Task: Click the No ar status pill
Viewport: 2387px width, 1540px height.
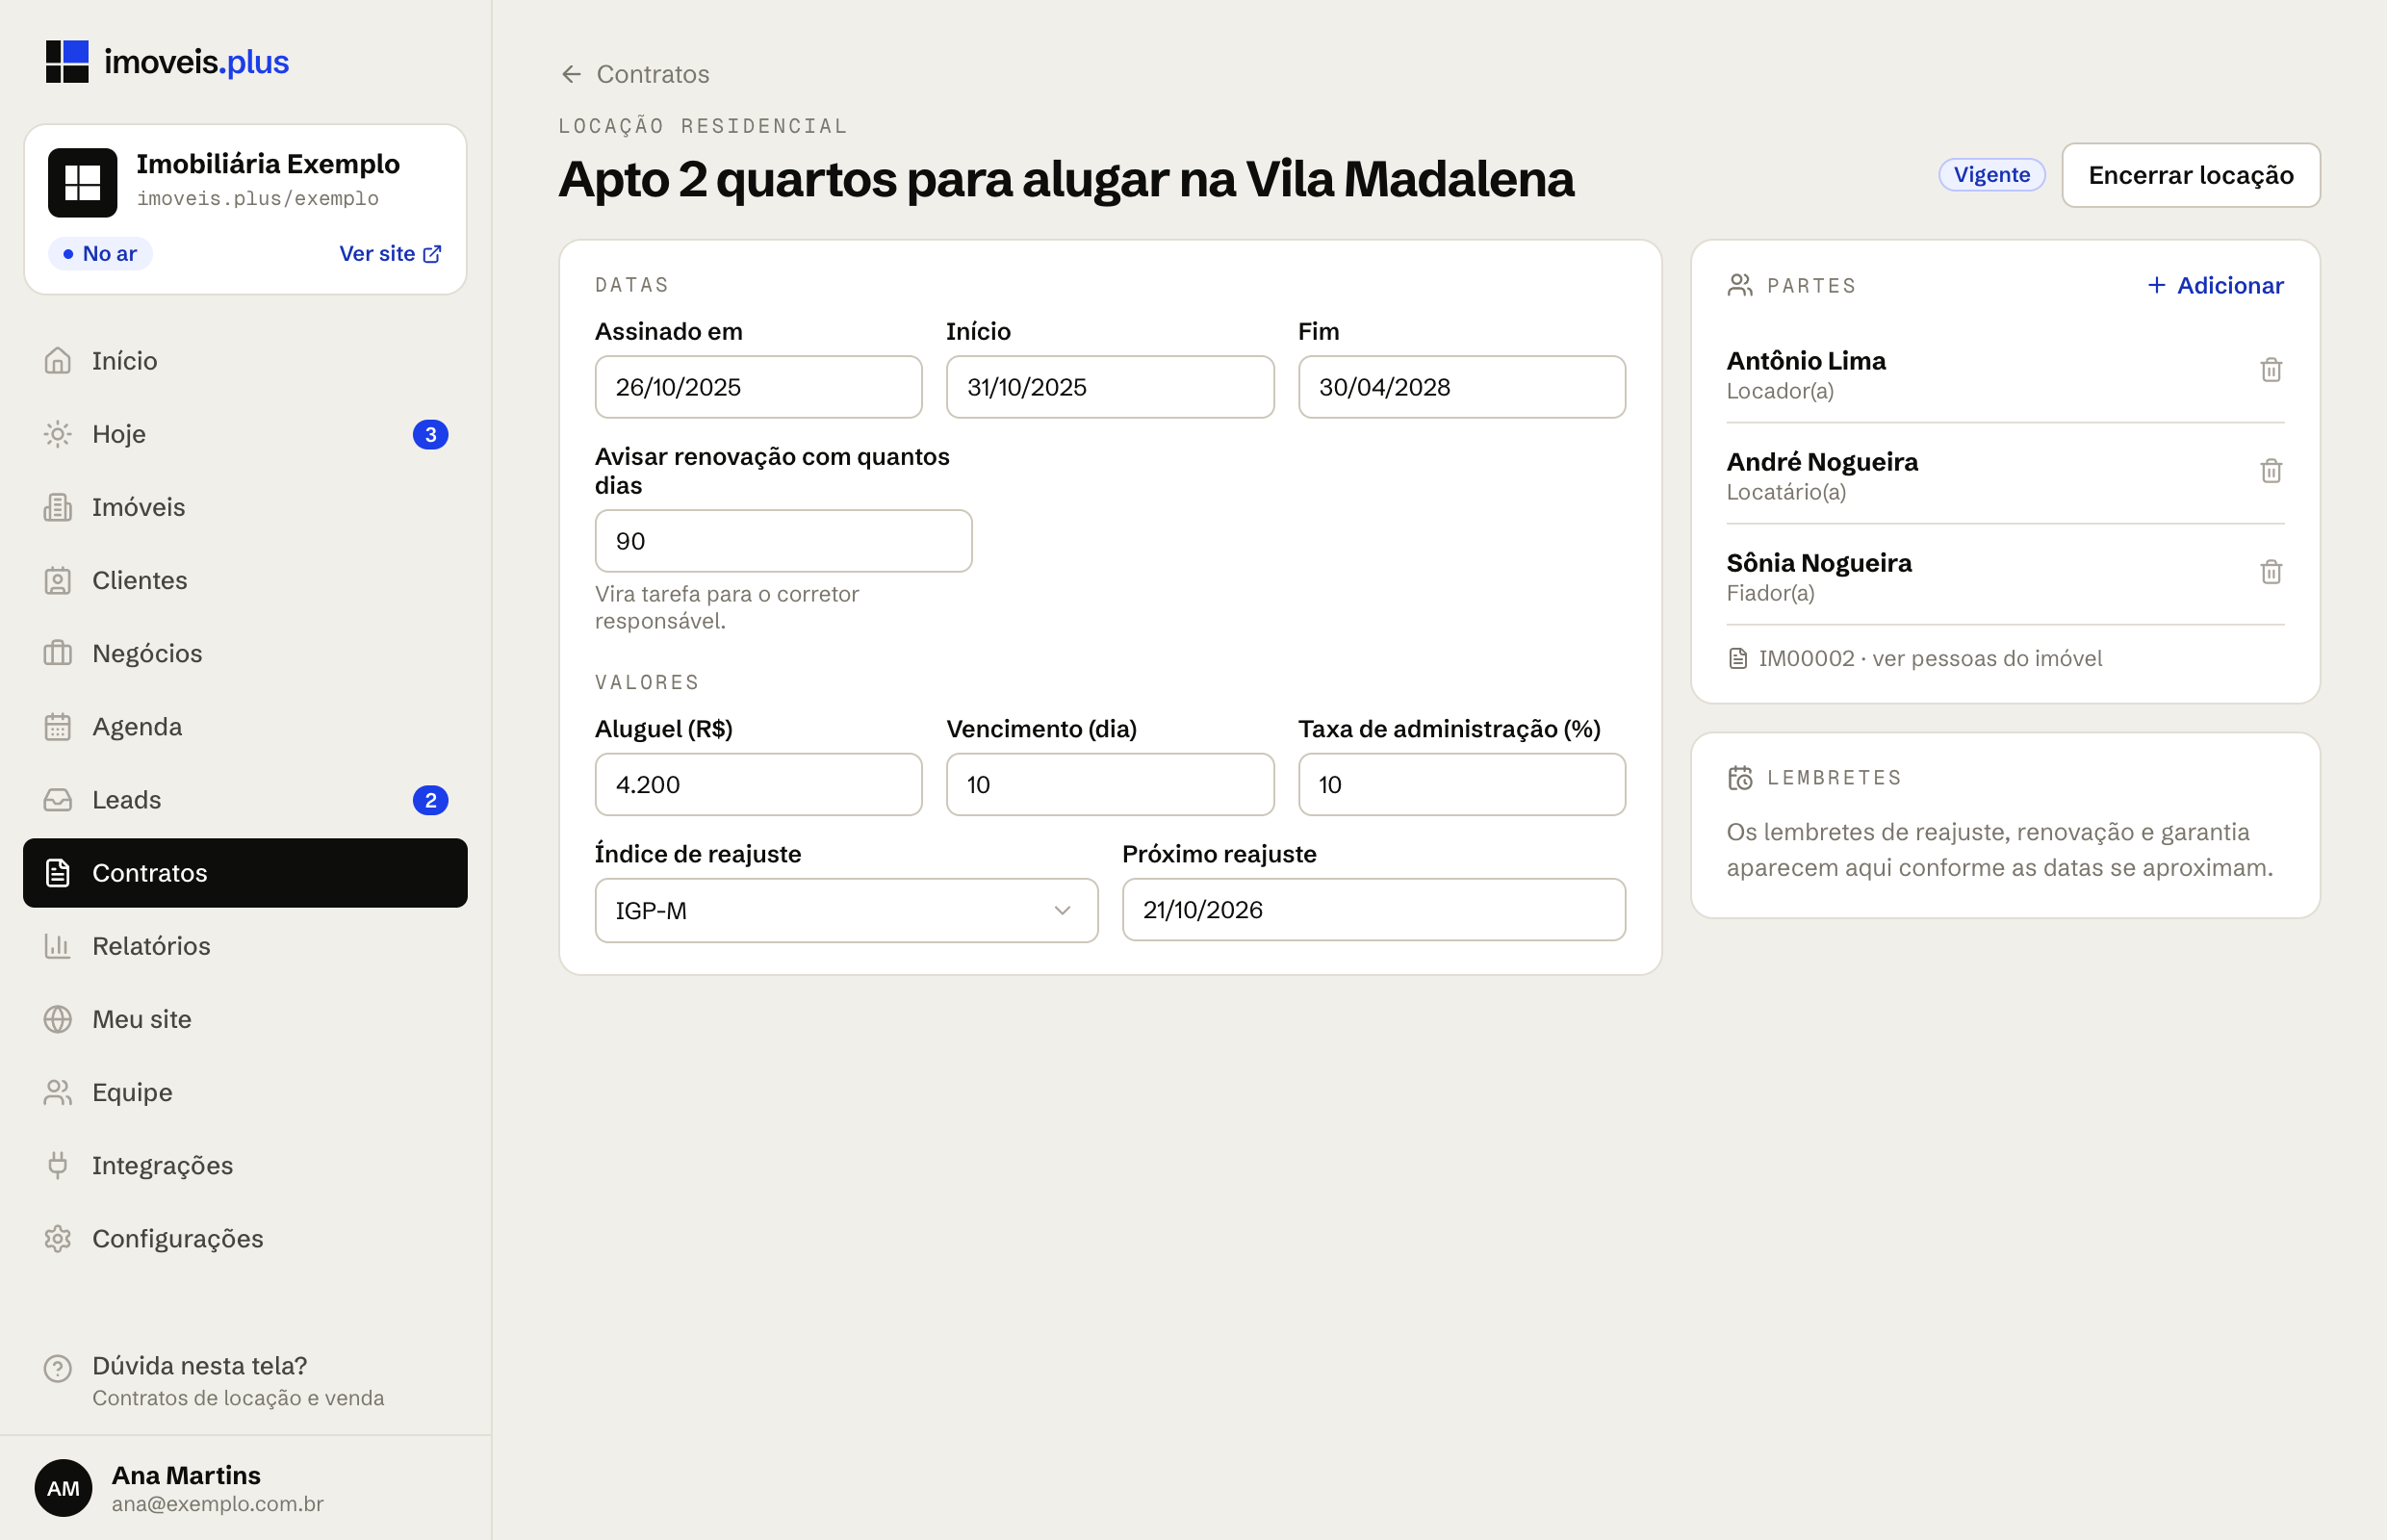Action: pos(100,254)
